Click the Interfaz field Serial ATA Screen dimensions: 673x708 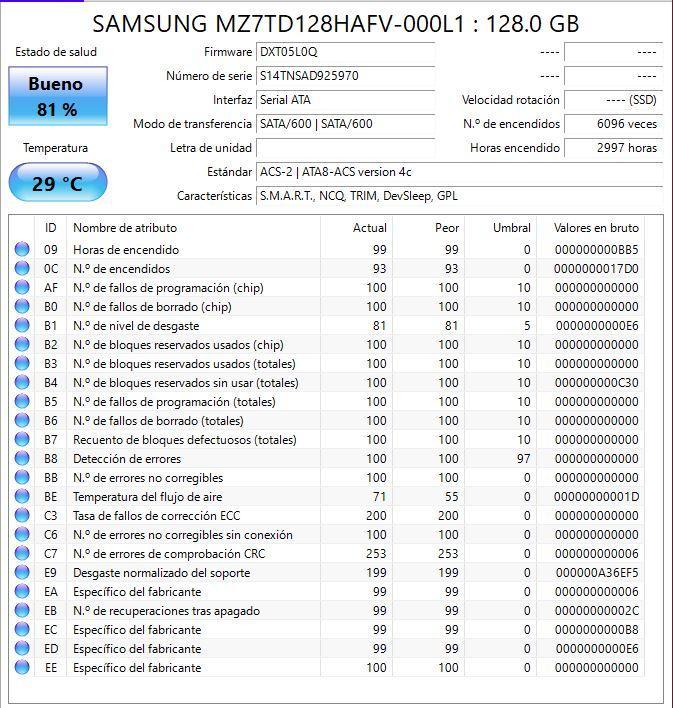click(345, 100)
